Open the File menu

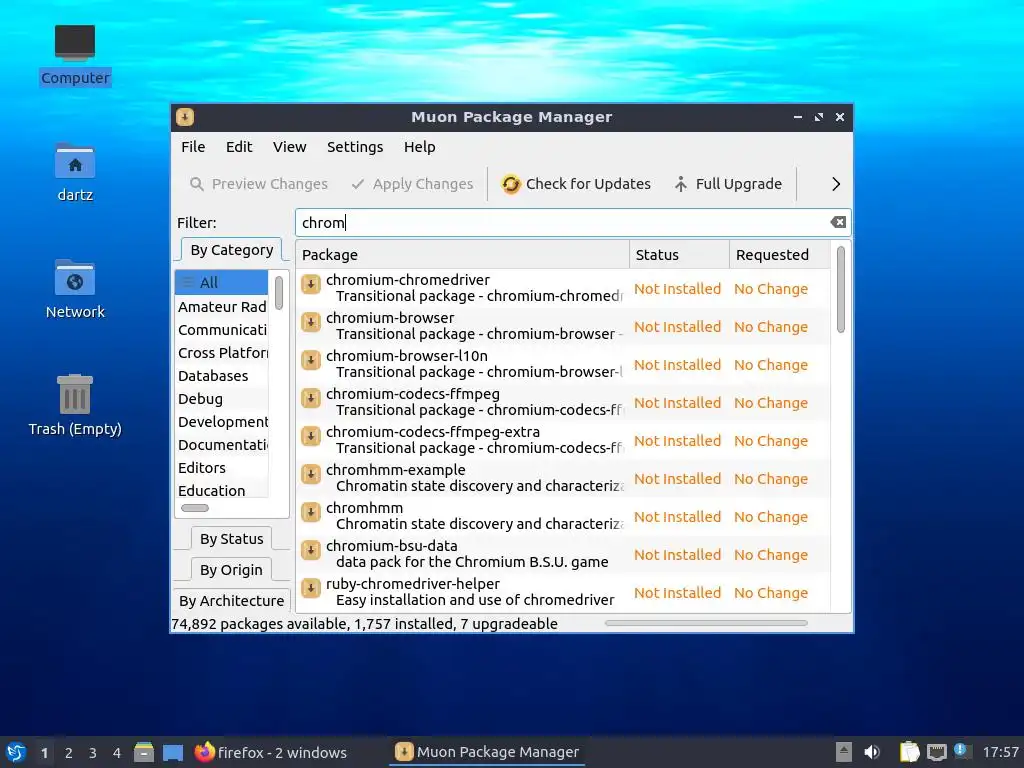coord(193,147)
